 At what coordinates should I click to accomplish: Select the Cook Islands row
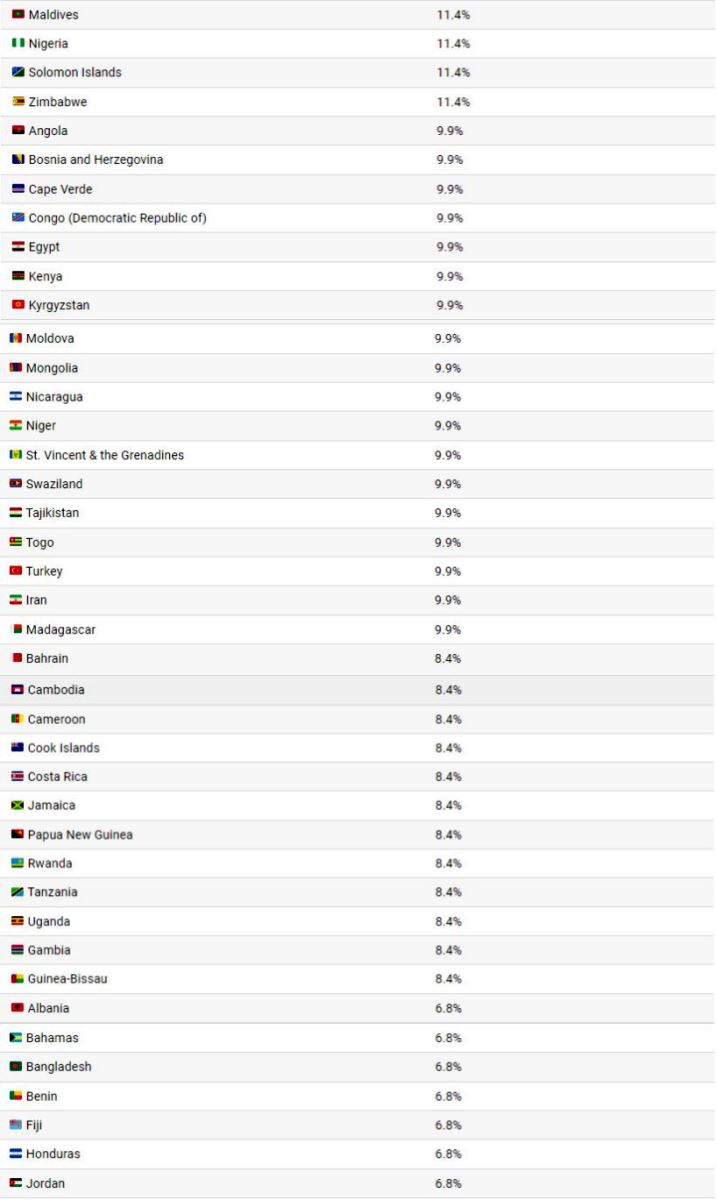[358, 748]
